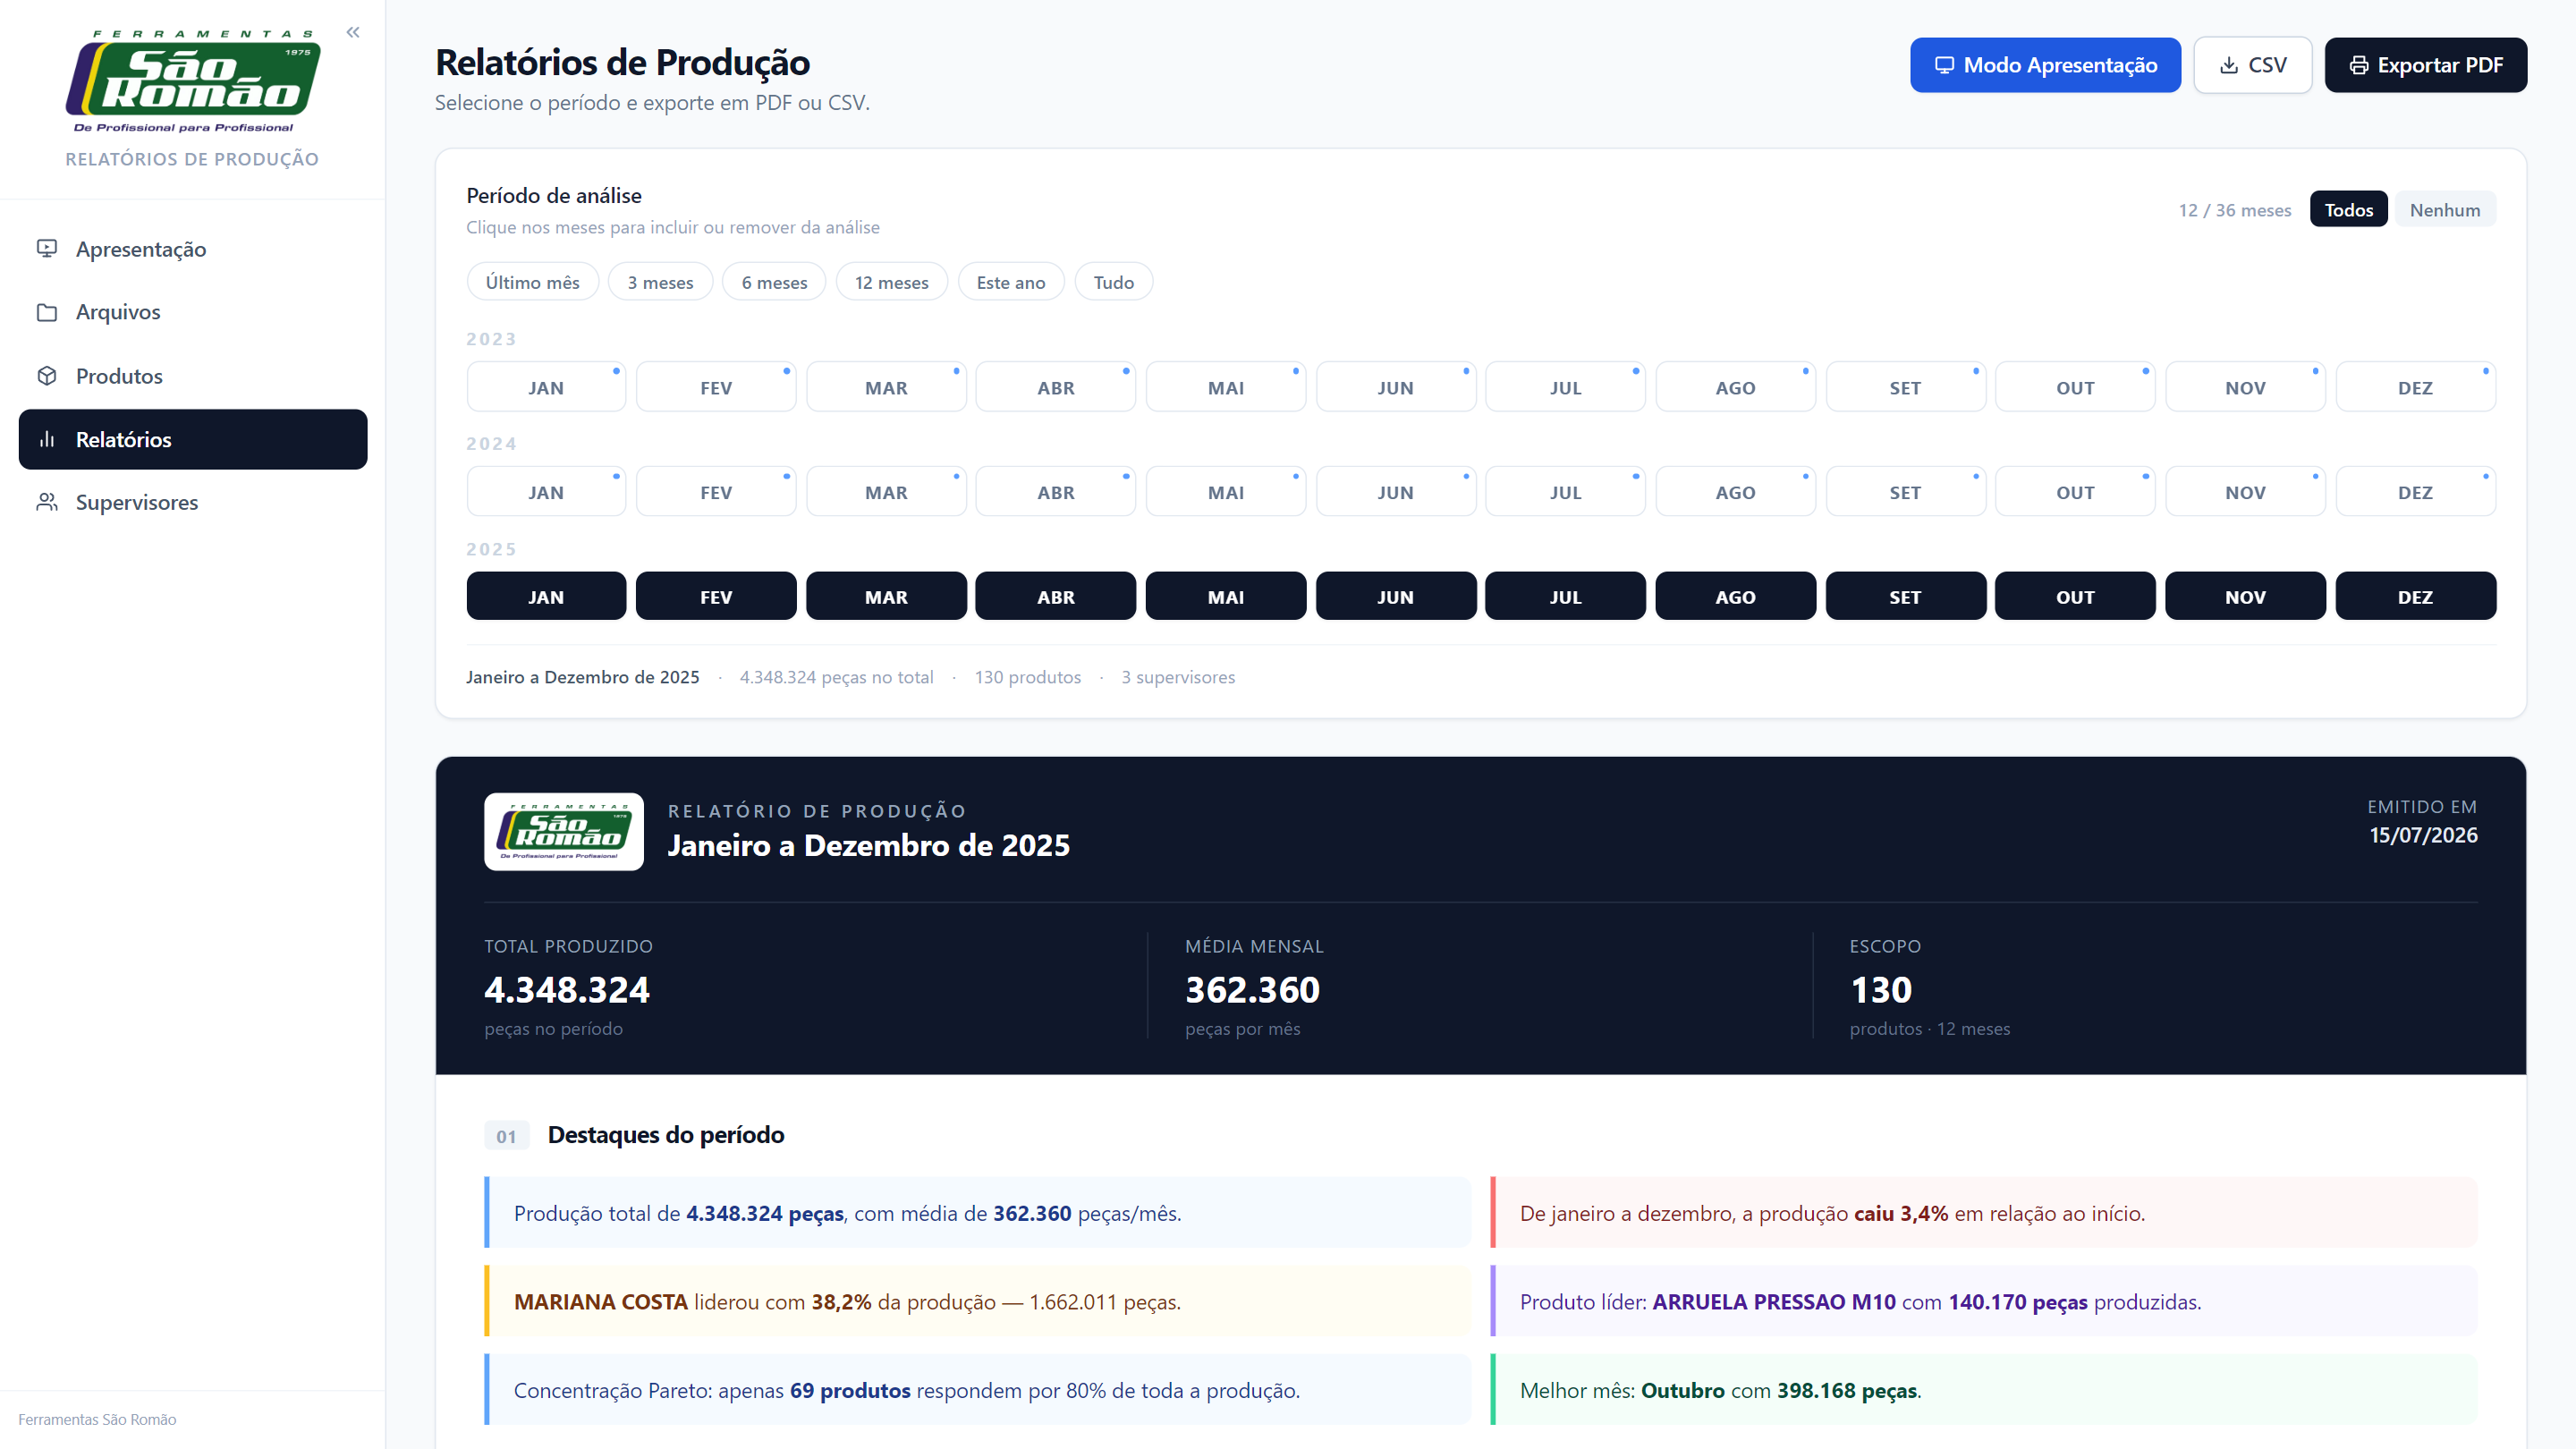The width and height of the screenshot is (2576, 1449).
Task: Export report as CSV
Action: (2253, 65)
